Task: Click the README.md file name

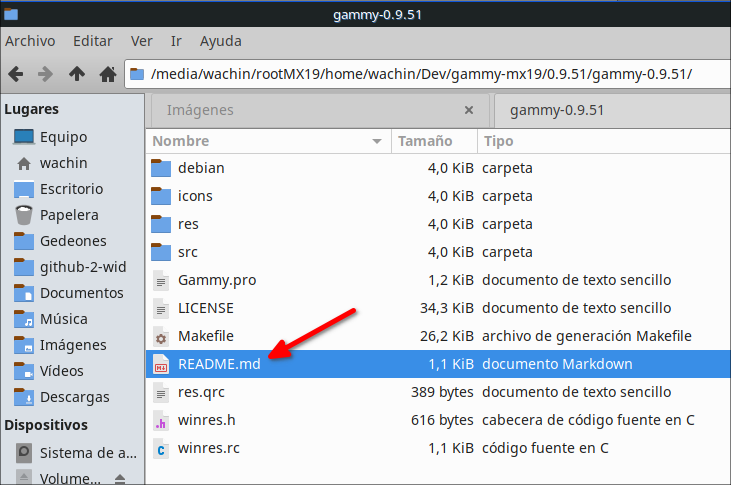Action: (x=219, y=364)
